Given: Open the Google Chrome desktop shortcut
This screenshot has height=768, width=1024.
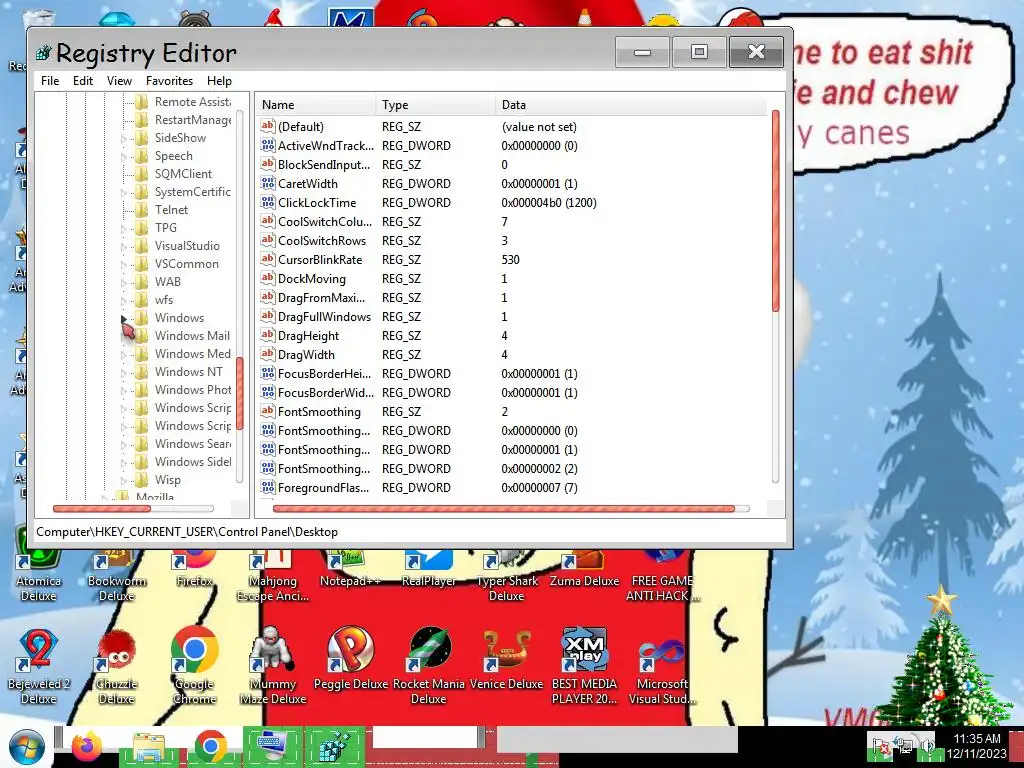Looking at the screenshot, I should pyautogui.click(x=195, y=666).
